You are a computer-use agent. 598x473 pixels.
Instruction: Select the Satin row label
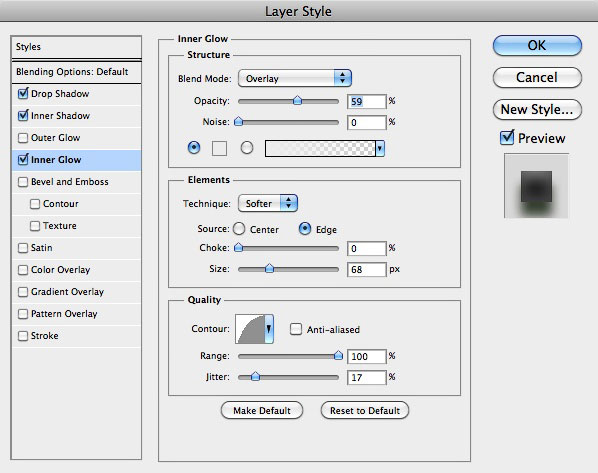(x=42, y=248)
